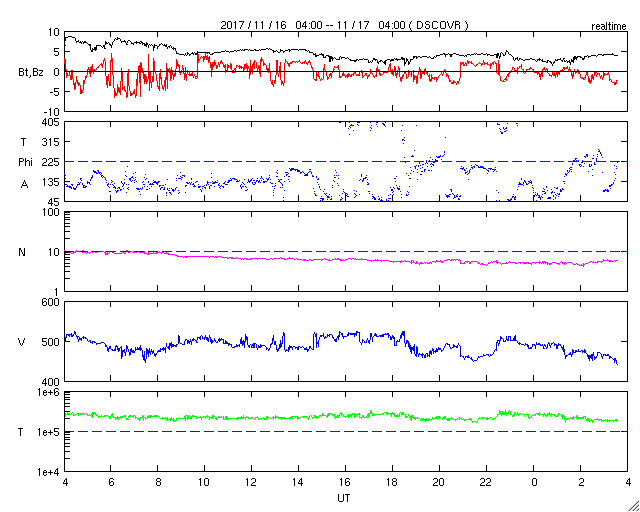Click the '600' tick label on velocity panel
640x512 pixels.
point(51,302)
